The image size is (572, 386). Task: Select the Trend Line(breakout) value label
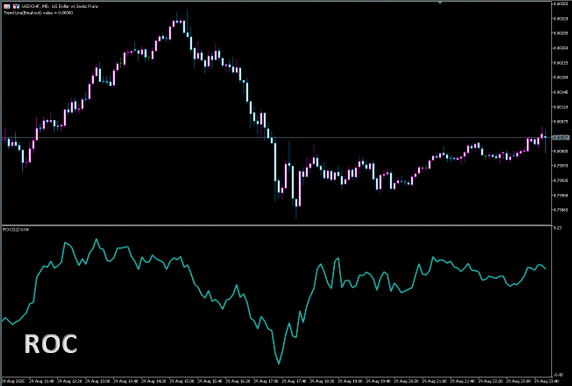click(38, 13)
